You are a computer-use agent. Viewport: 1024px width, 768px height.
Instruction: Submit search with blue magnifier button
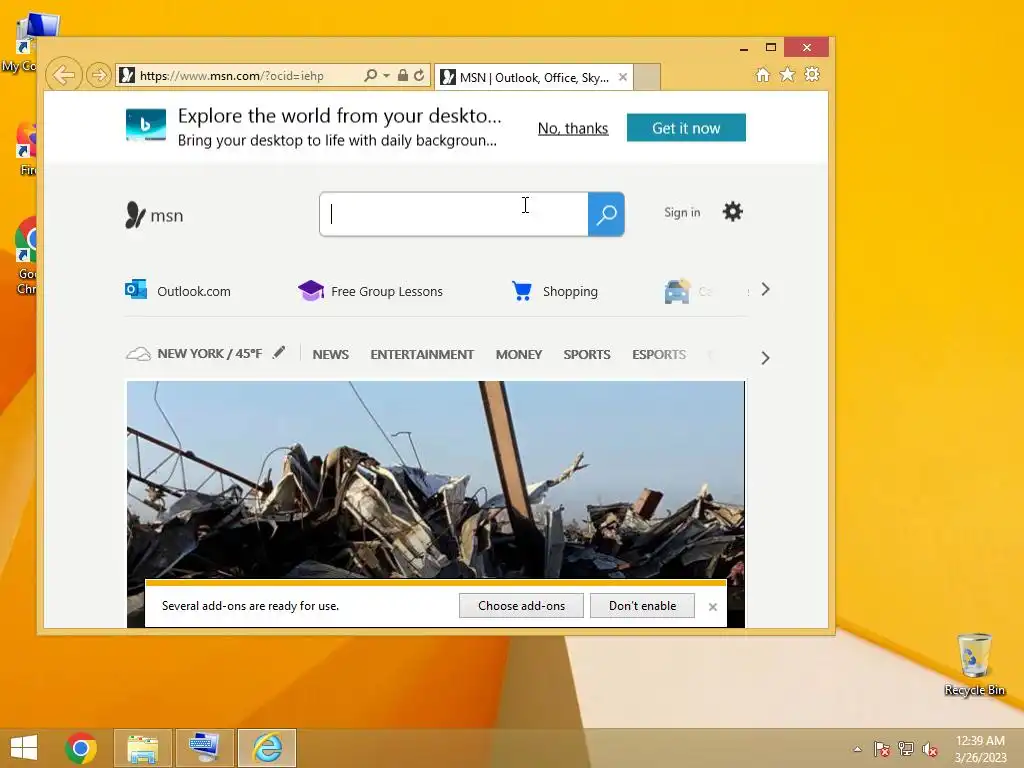pyautogui.click(x=606, y=214)
